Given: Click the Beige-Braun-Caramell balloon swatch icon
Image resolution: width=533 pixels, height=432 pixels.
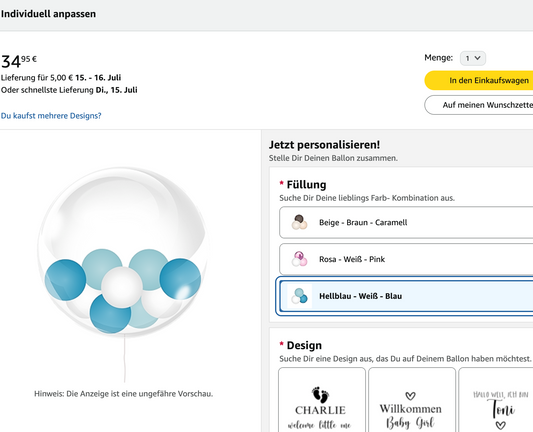Looking at the screenshot, I should point(299,222).
